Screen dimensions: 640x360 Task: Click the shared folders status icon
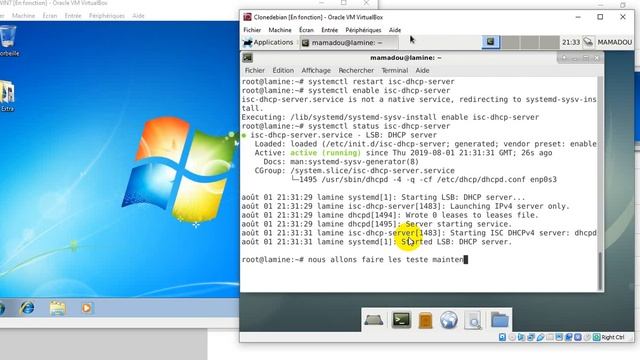pos(550,337)
